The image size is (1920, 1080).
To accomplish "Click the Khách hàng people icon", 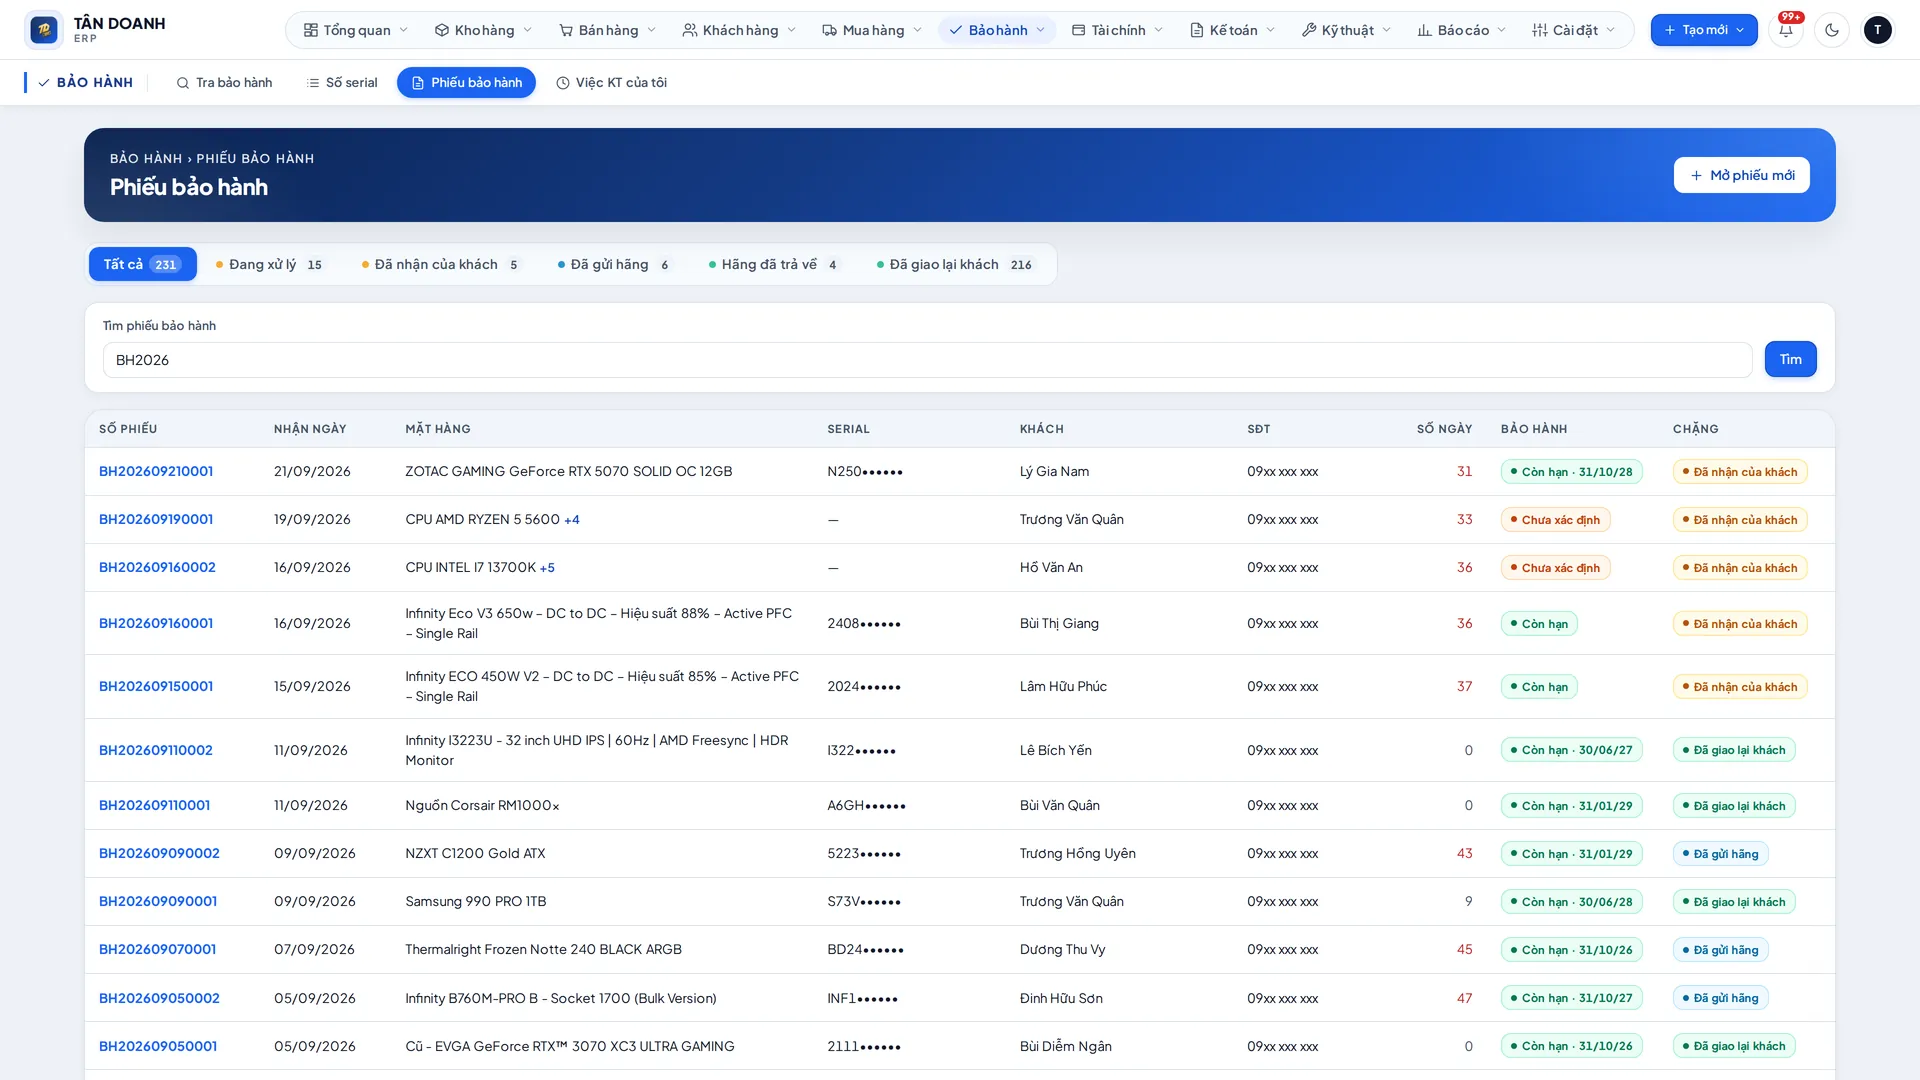I will [x=690, y=30].
